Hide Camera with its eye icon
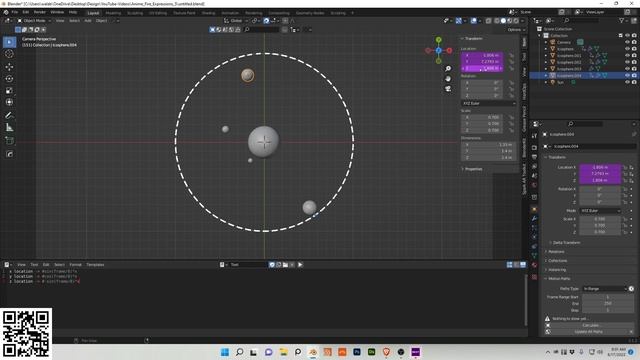This screenshot has height=360, width=640. pyautogui.click(x=627, y=42)
